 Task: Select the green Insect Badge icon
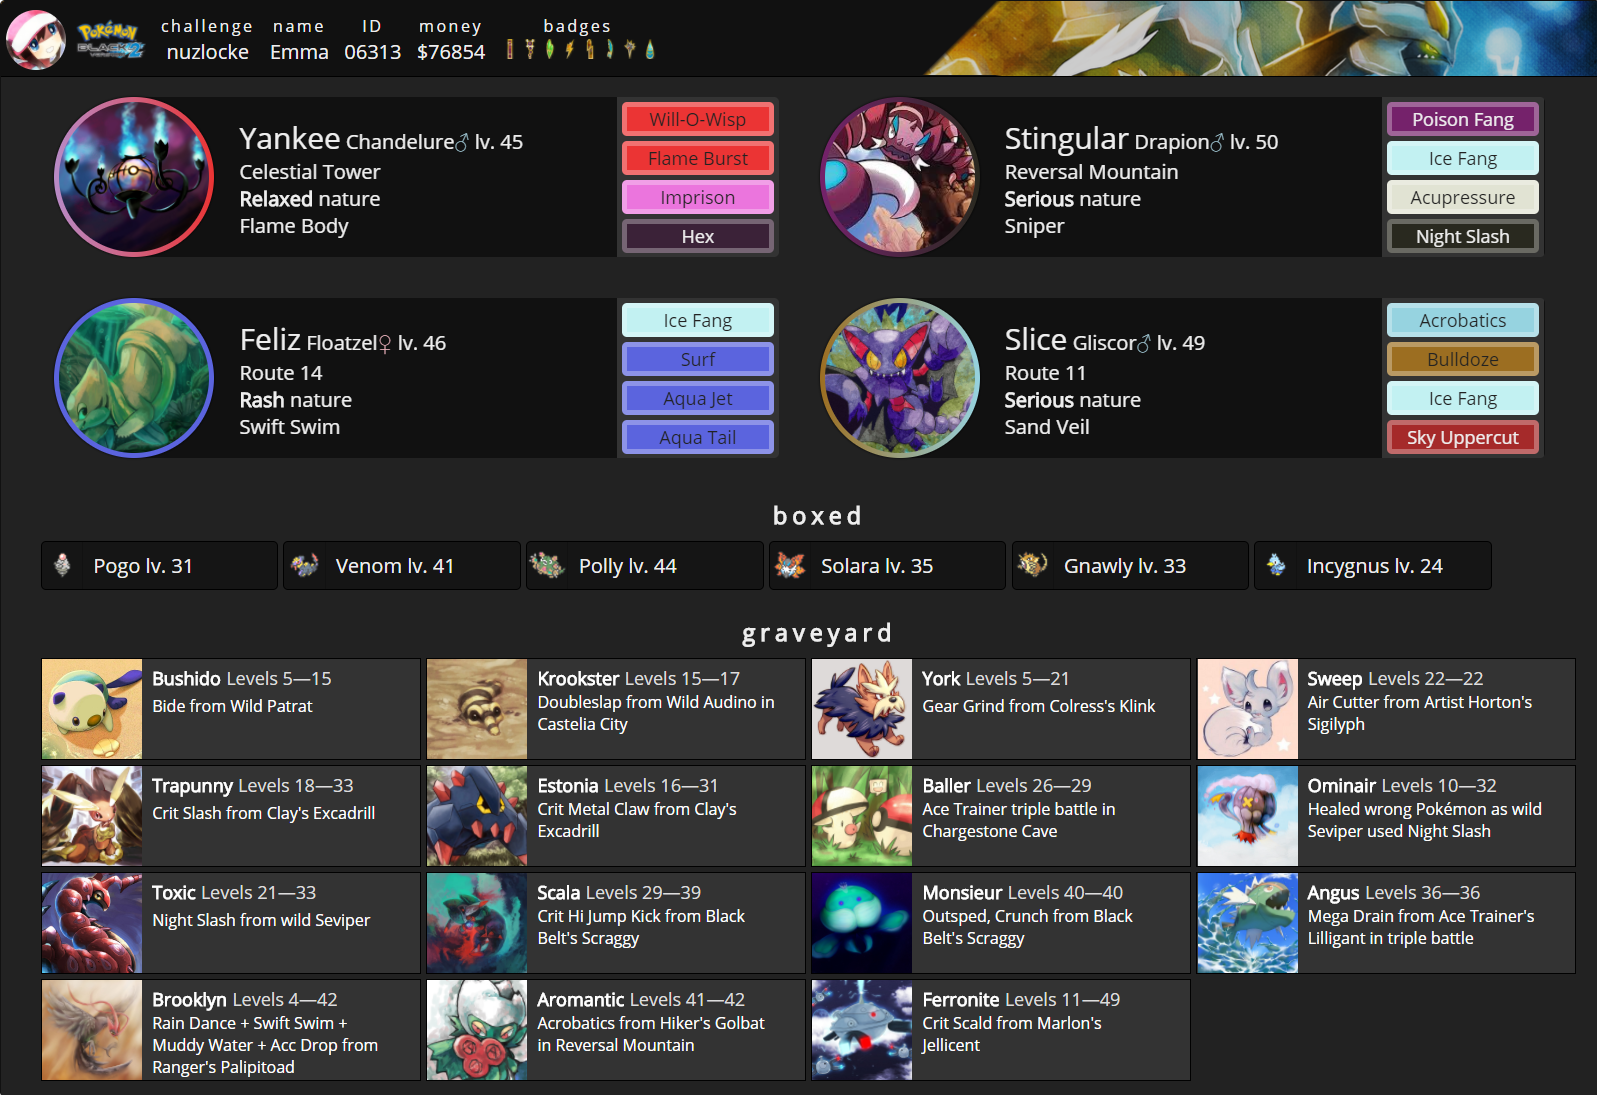pos(550,49)
